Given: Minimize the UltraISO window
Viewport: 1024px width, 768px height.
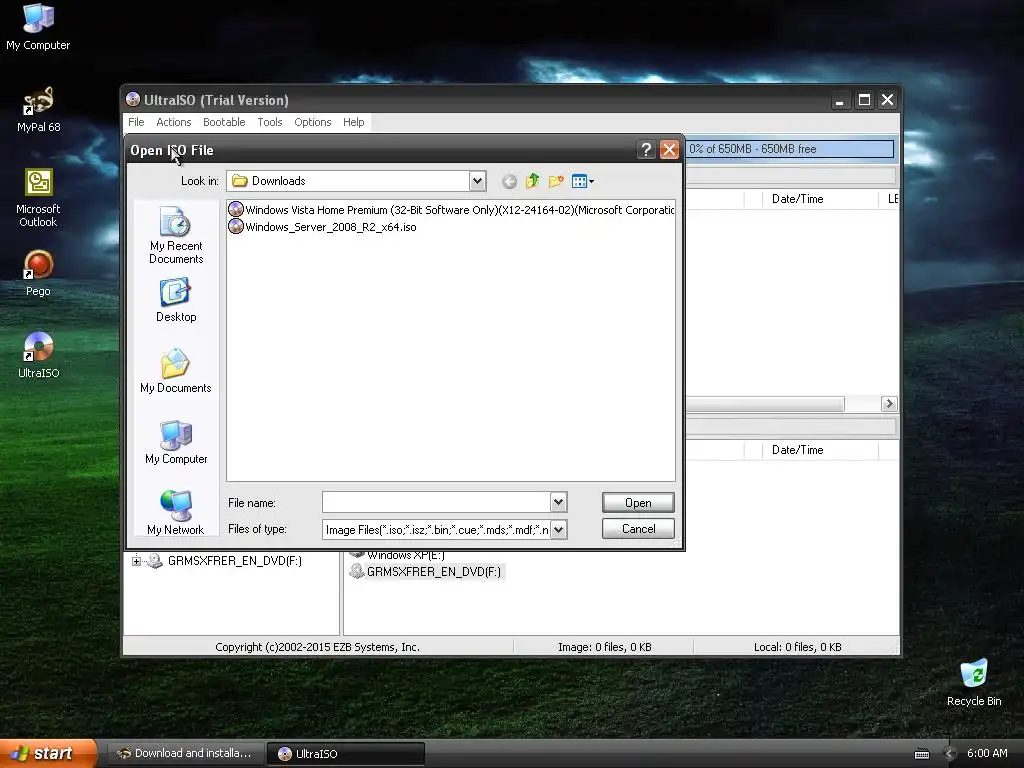Looking at the screenshot, I should coord(840,101).
